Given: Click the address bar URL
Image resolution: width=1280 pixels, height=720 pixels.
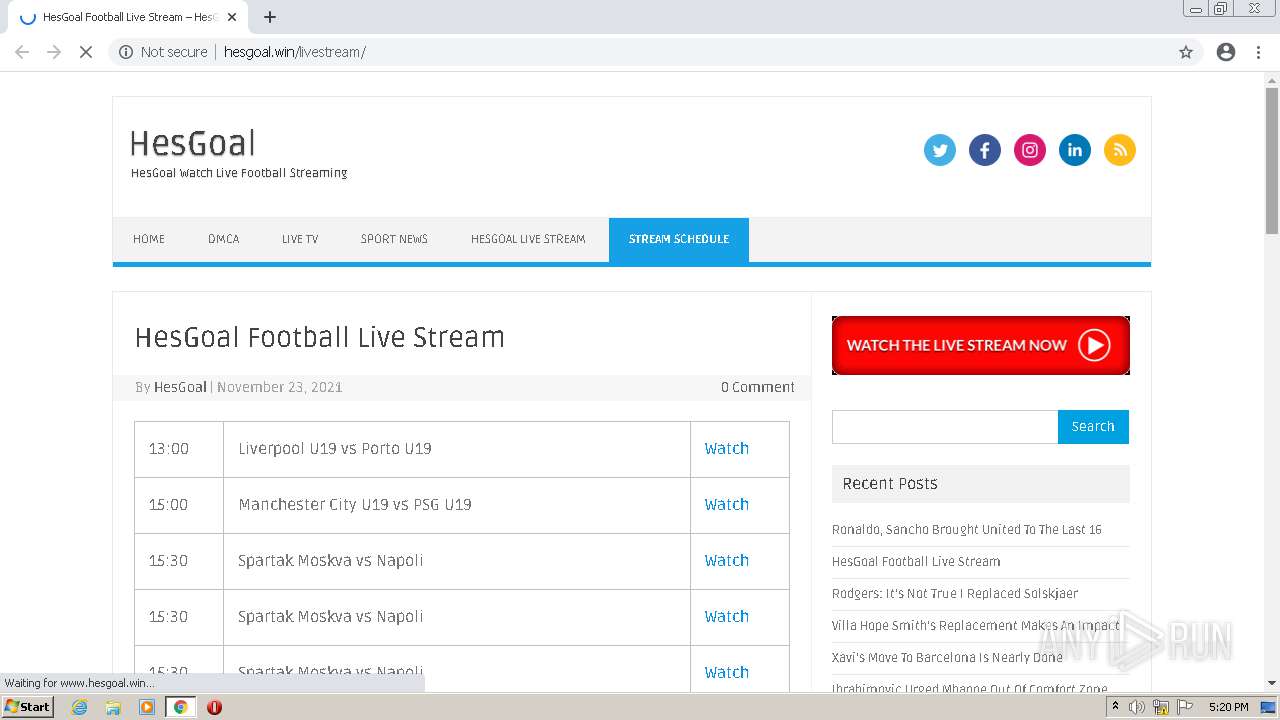Looking at the screenshot, I should 295,52.
